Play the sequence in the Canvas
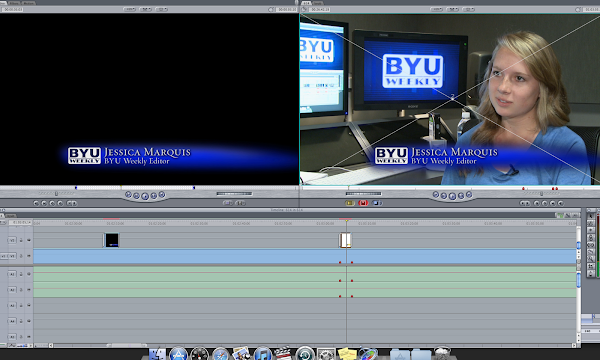 [452, 196]
